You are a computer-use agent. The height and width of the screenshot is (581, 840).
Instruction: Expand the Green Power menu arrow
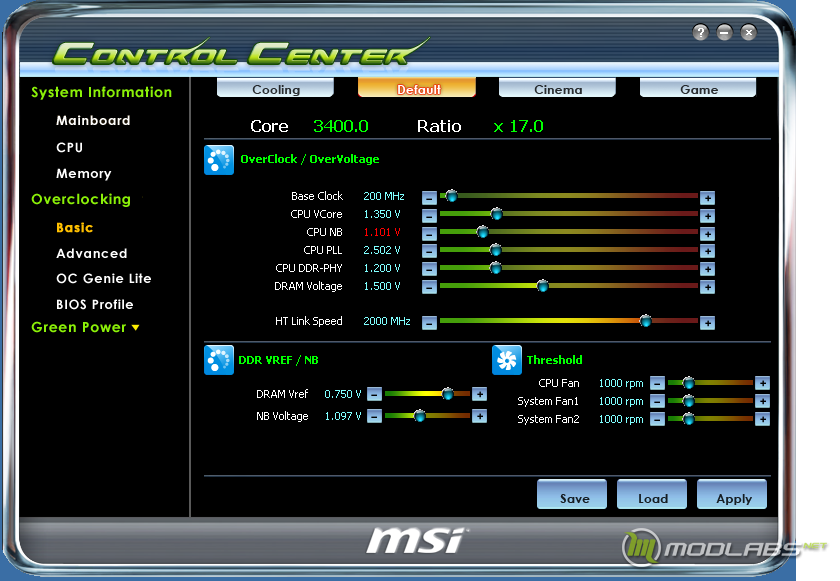(136, 328)
